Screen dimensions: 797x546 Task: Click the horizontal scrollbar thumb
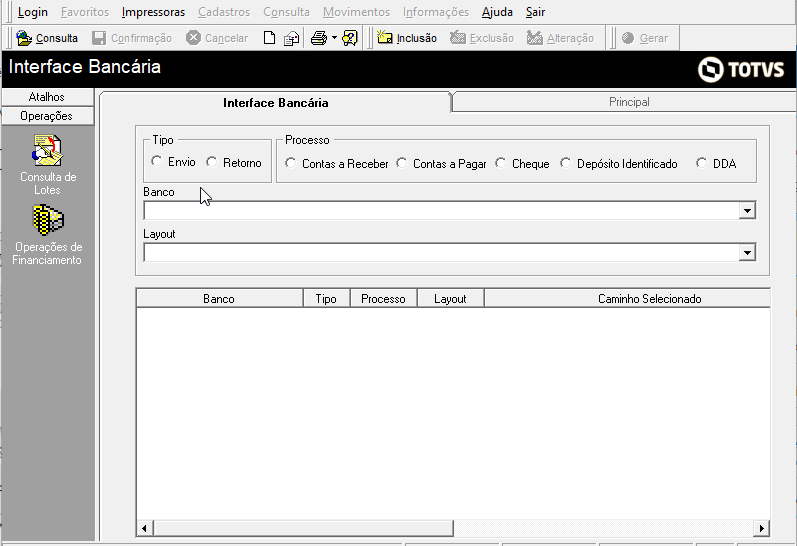click(303, 528)
